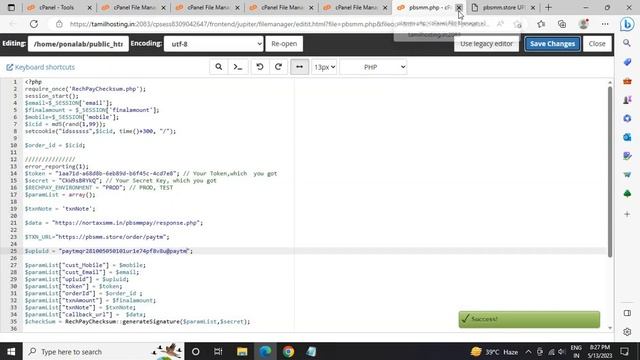
Task: Open Task View on taskbar
Action: (218, 351)
